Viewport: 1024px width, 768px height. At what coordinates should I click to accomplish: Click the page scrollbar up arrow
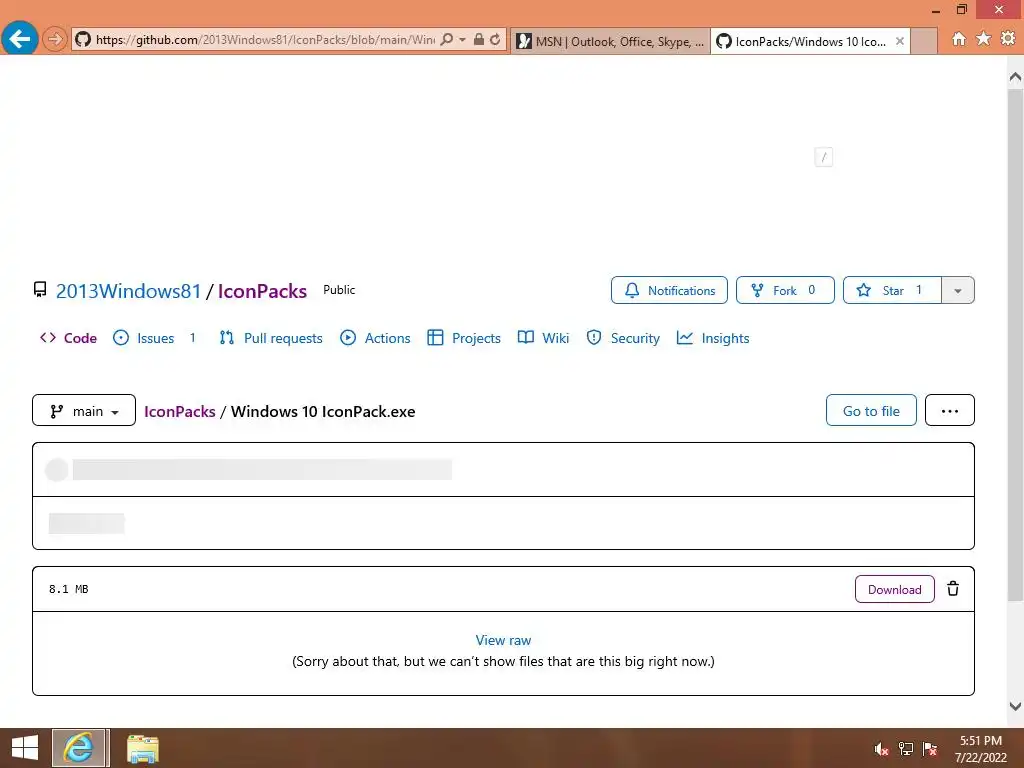(1015, 77)
